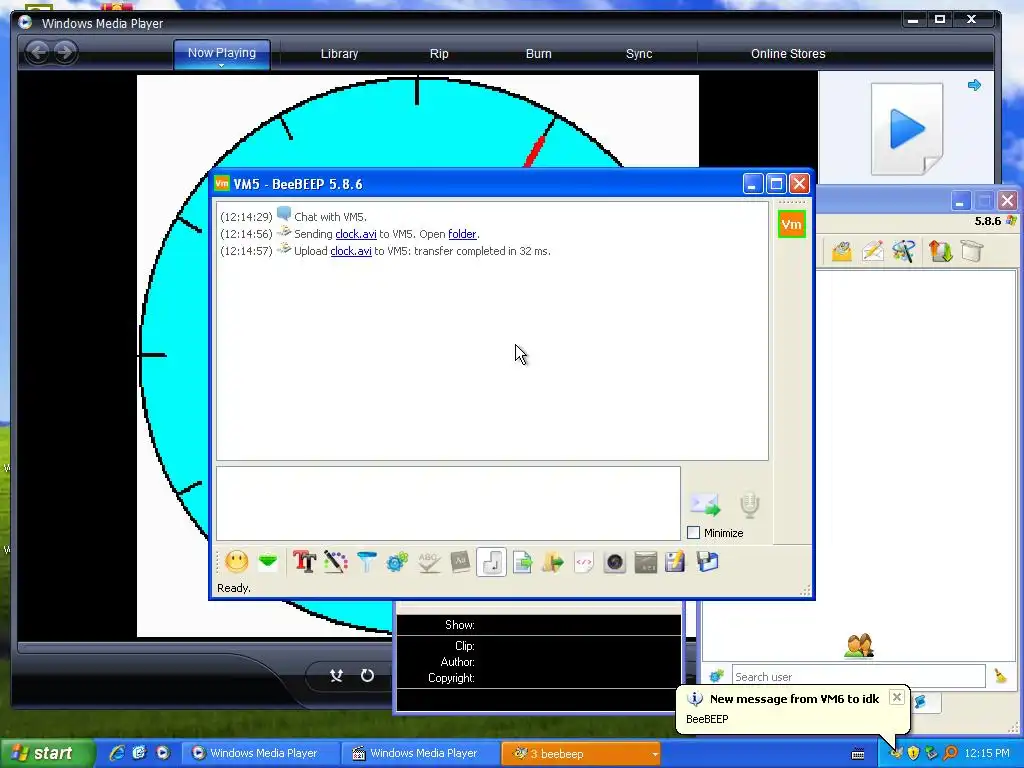This screenshot has width=1024, height=768.
Task: Open Online Stores tab in Media Player
Action: click(788, 54)
